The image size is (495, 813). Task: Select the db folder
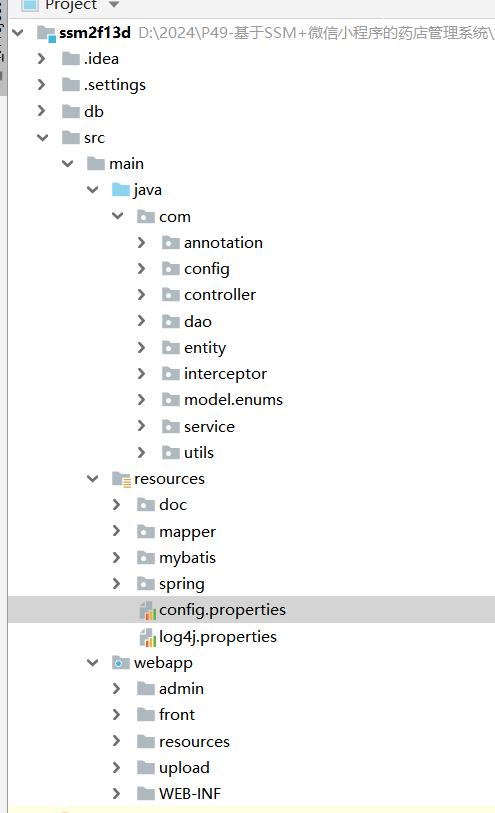coord(94,111)
